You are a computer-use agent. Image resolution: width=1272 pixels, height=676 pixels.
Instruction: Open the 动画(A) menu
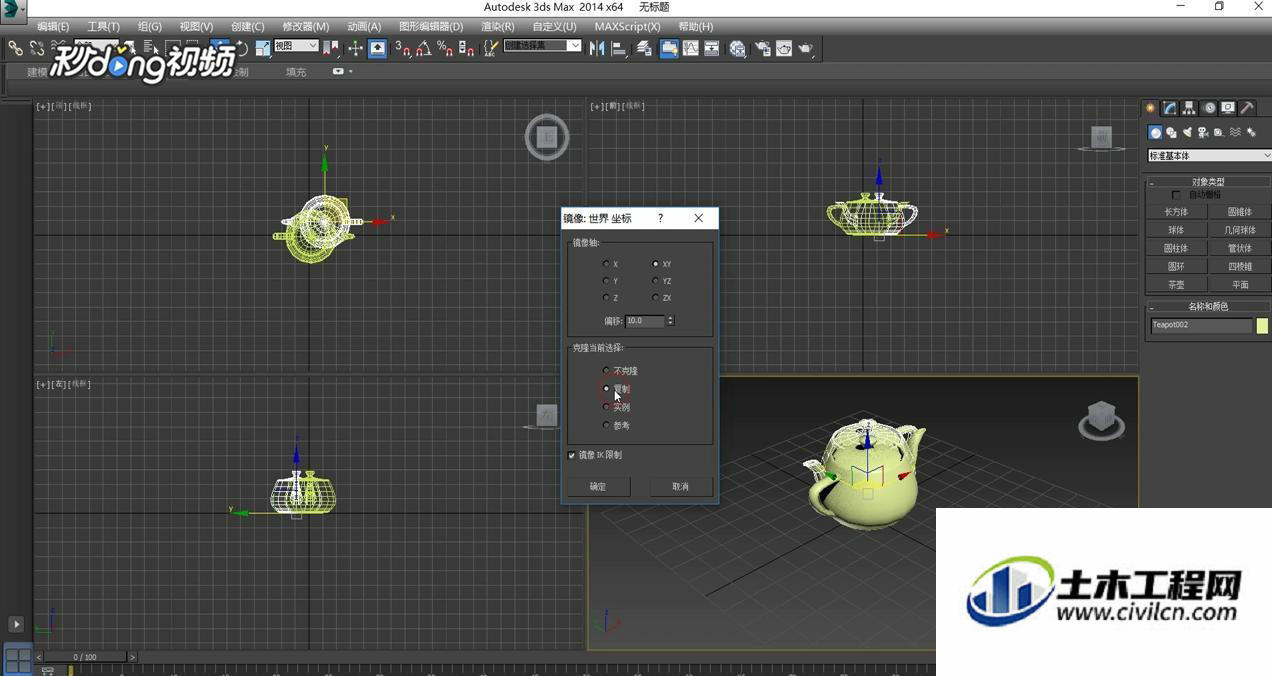[x=364, y=26]
